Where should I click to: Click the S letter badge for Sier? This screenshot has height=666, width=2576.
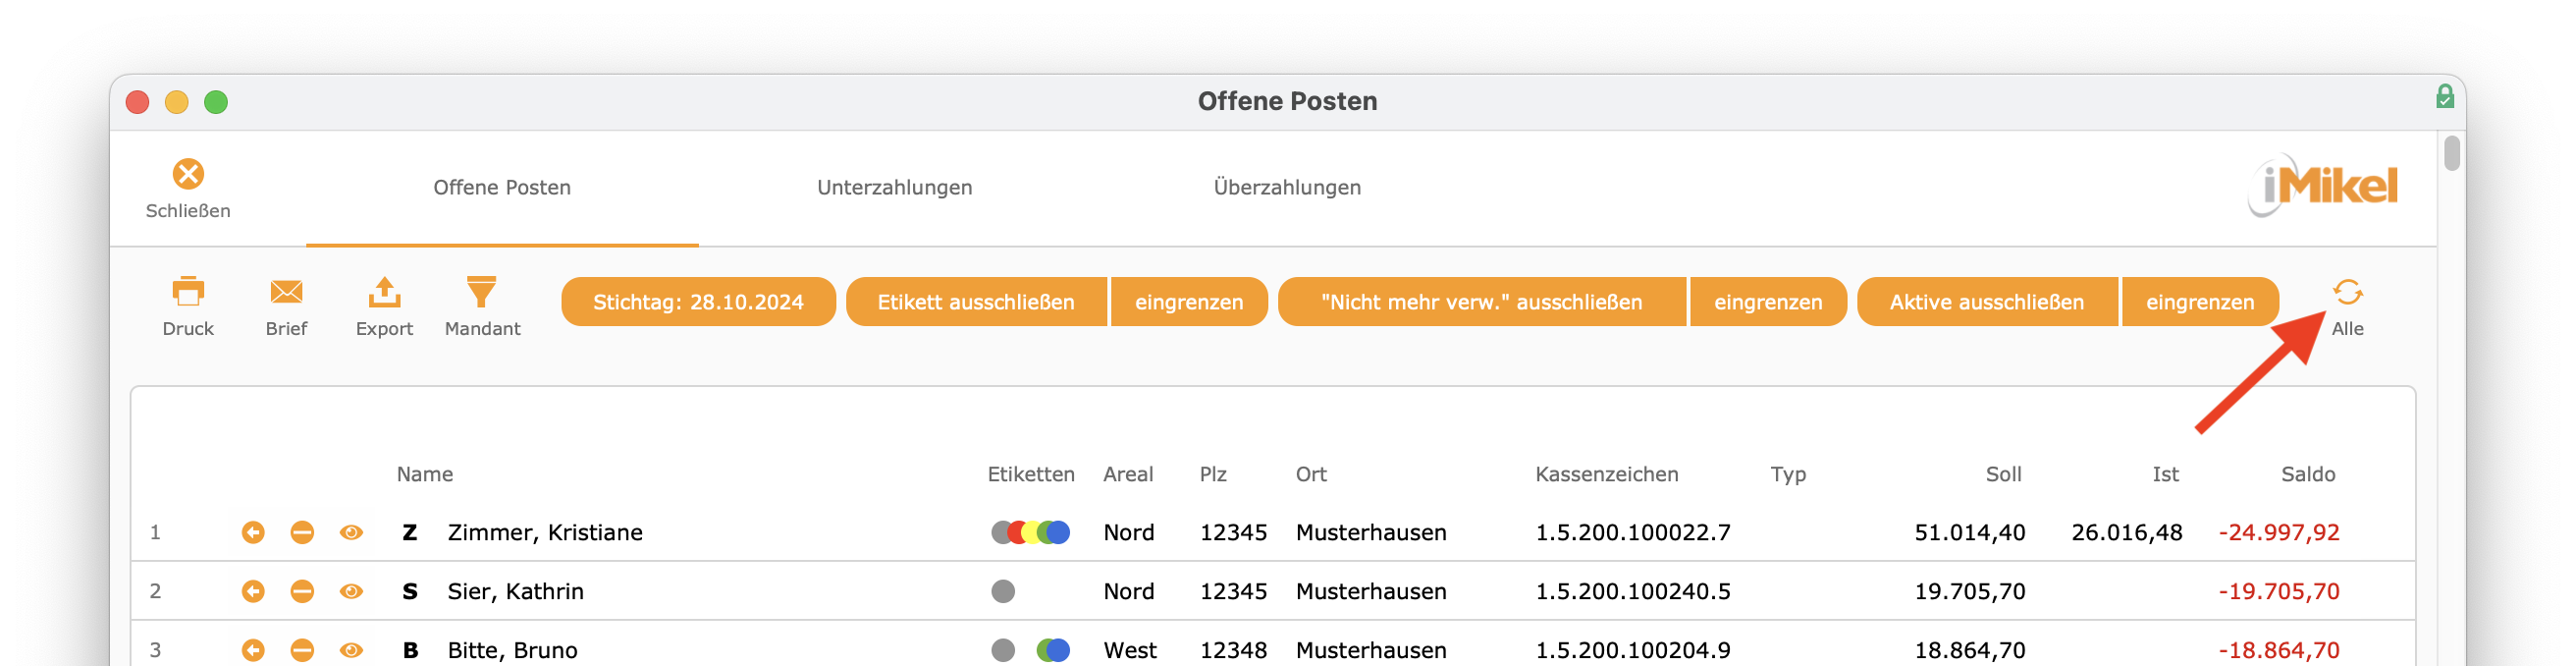(410, 591)
